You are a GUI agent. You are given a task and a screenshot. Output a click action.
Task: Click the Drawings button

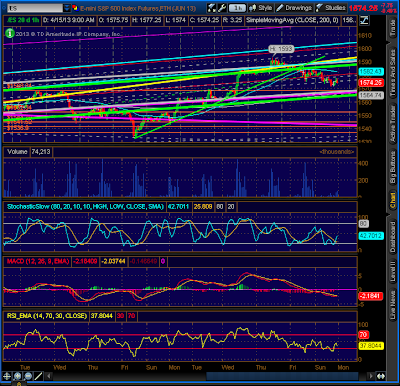pyautogui.click(x=294, y=8)
